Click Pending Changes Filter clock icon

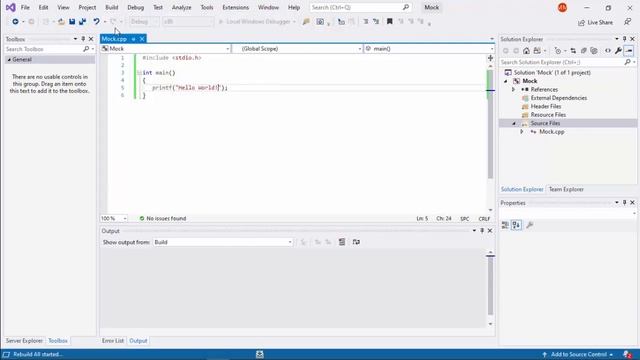[x=558, y=51]
